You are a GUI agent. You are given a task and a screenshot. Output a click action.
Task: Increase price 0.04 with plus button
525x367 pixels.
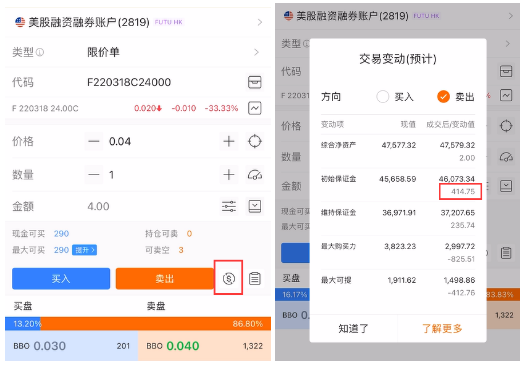click(x=229, y=141)
